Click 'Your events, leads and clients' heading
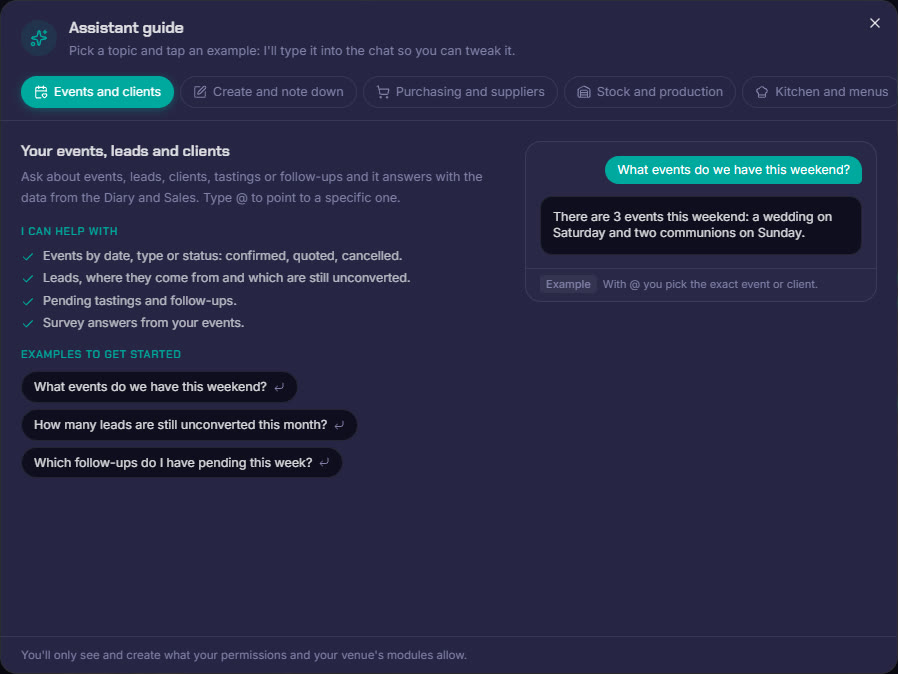The width and height of the screenshot is (898, 674). click(x=125, y=151)
